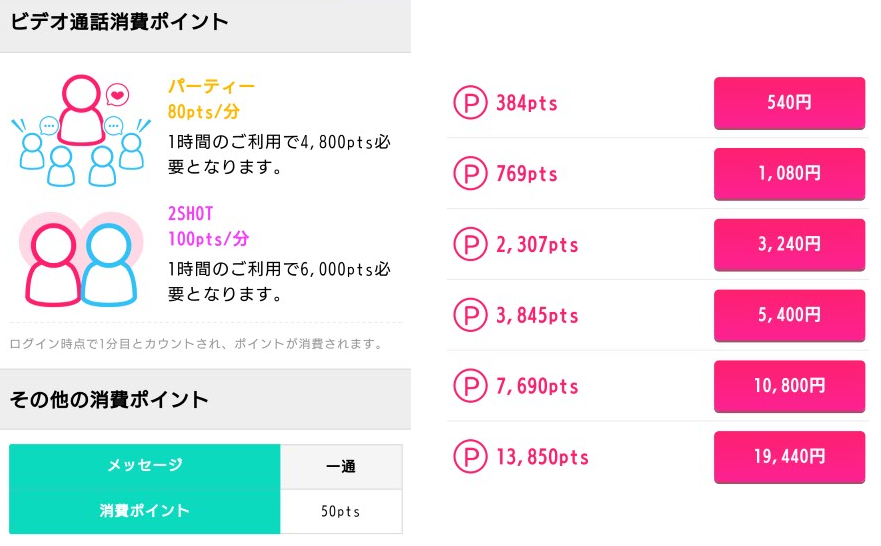
Task: Click the P icon beside 2,307pts
Action: tap(469, 244)
